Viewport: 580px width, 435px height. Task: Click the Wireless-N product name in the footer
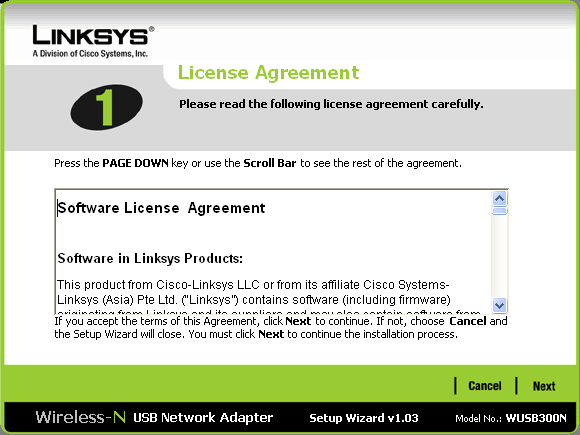tap(81, 418)
